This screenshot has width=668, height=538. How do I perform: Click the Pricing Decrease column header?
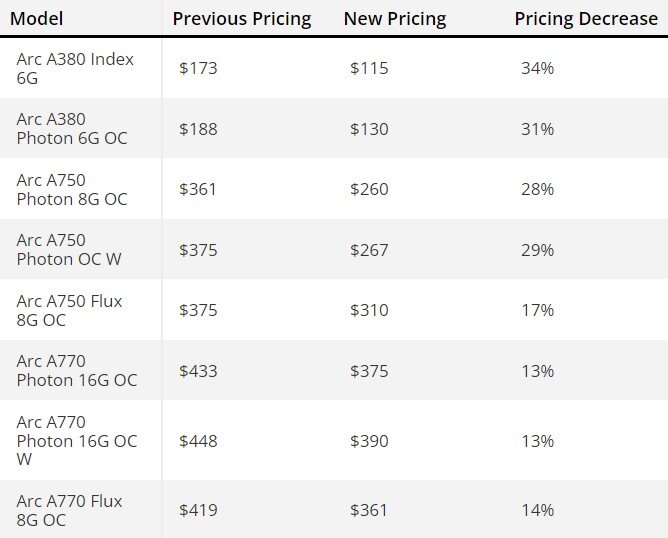click(586, 19)
